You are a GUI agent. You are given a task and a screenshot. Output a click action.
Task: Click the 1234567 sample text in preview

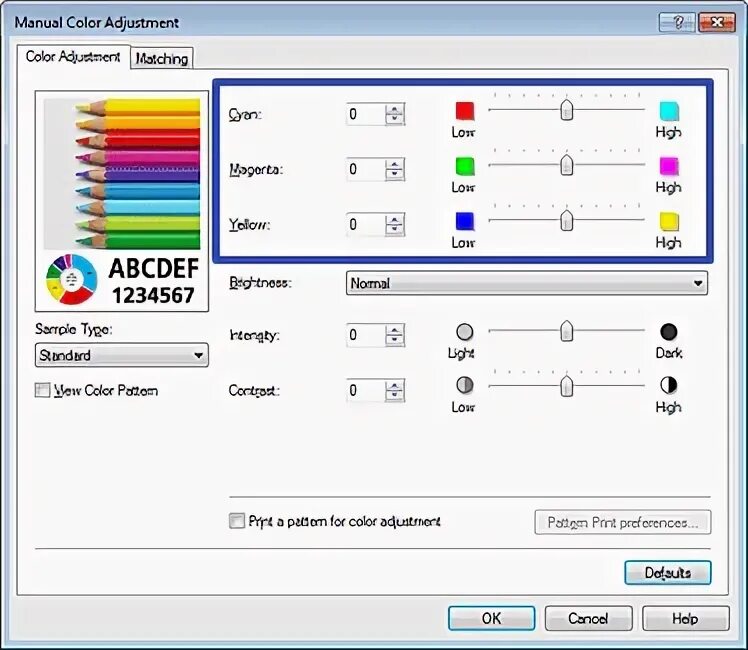[154, 295]
